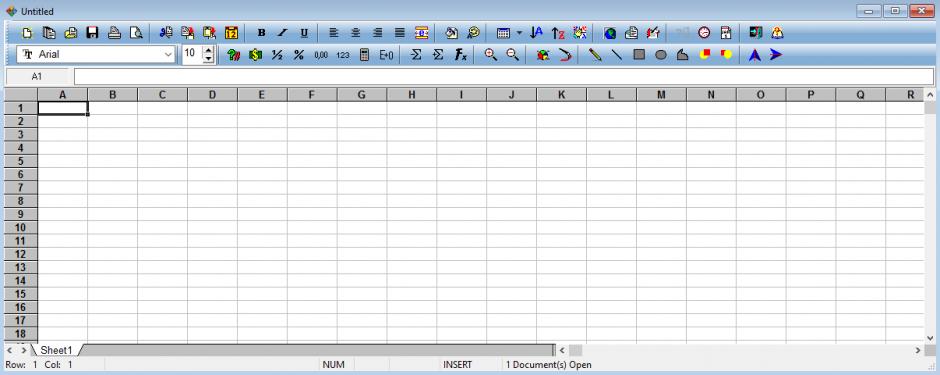
Task: Click vertical scrollbar up arrow
Action: click(930, 95)
